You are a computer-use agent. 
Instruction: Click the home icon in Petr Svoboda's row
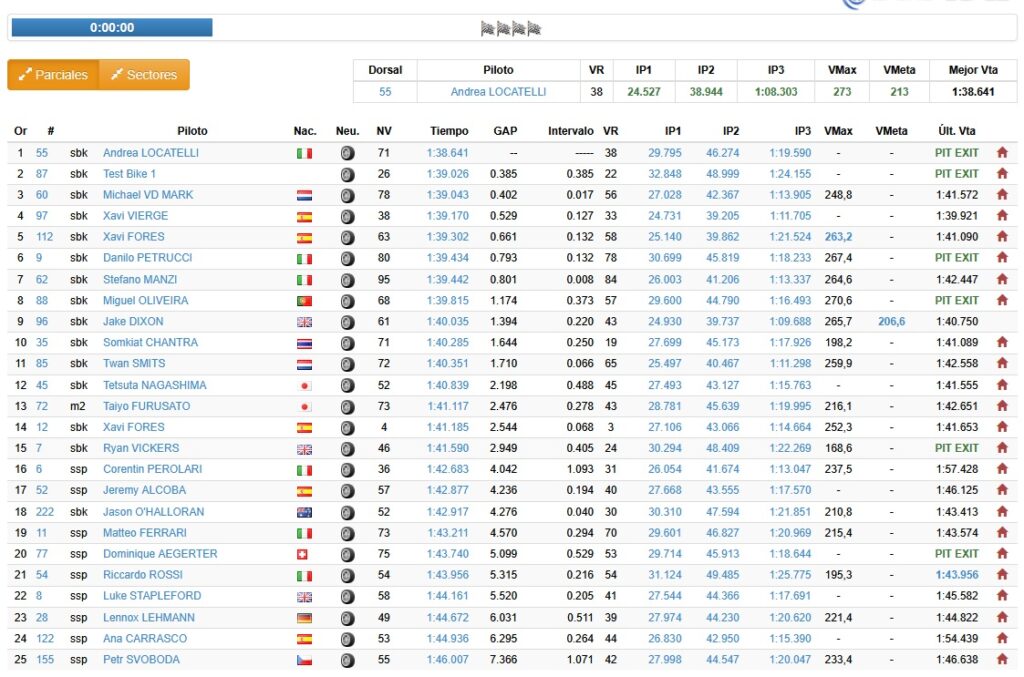(x=1001, y=660)
